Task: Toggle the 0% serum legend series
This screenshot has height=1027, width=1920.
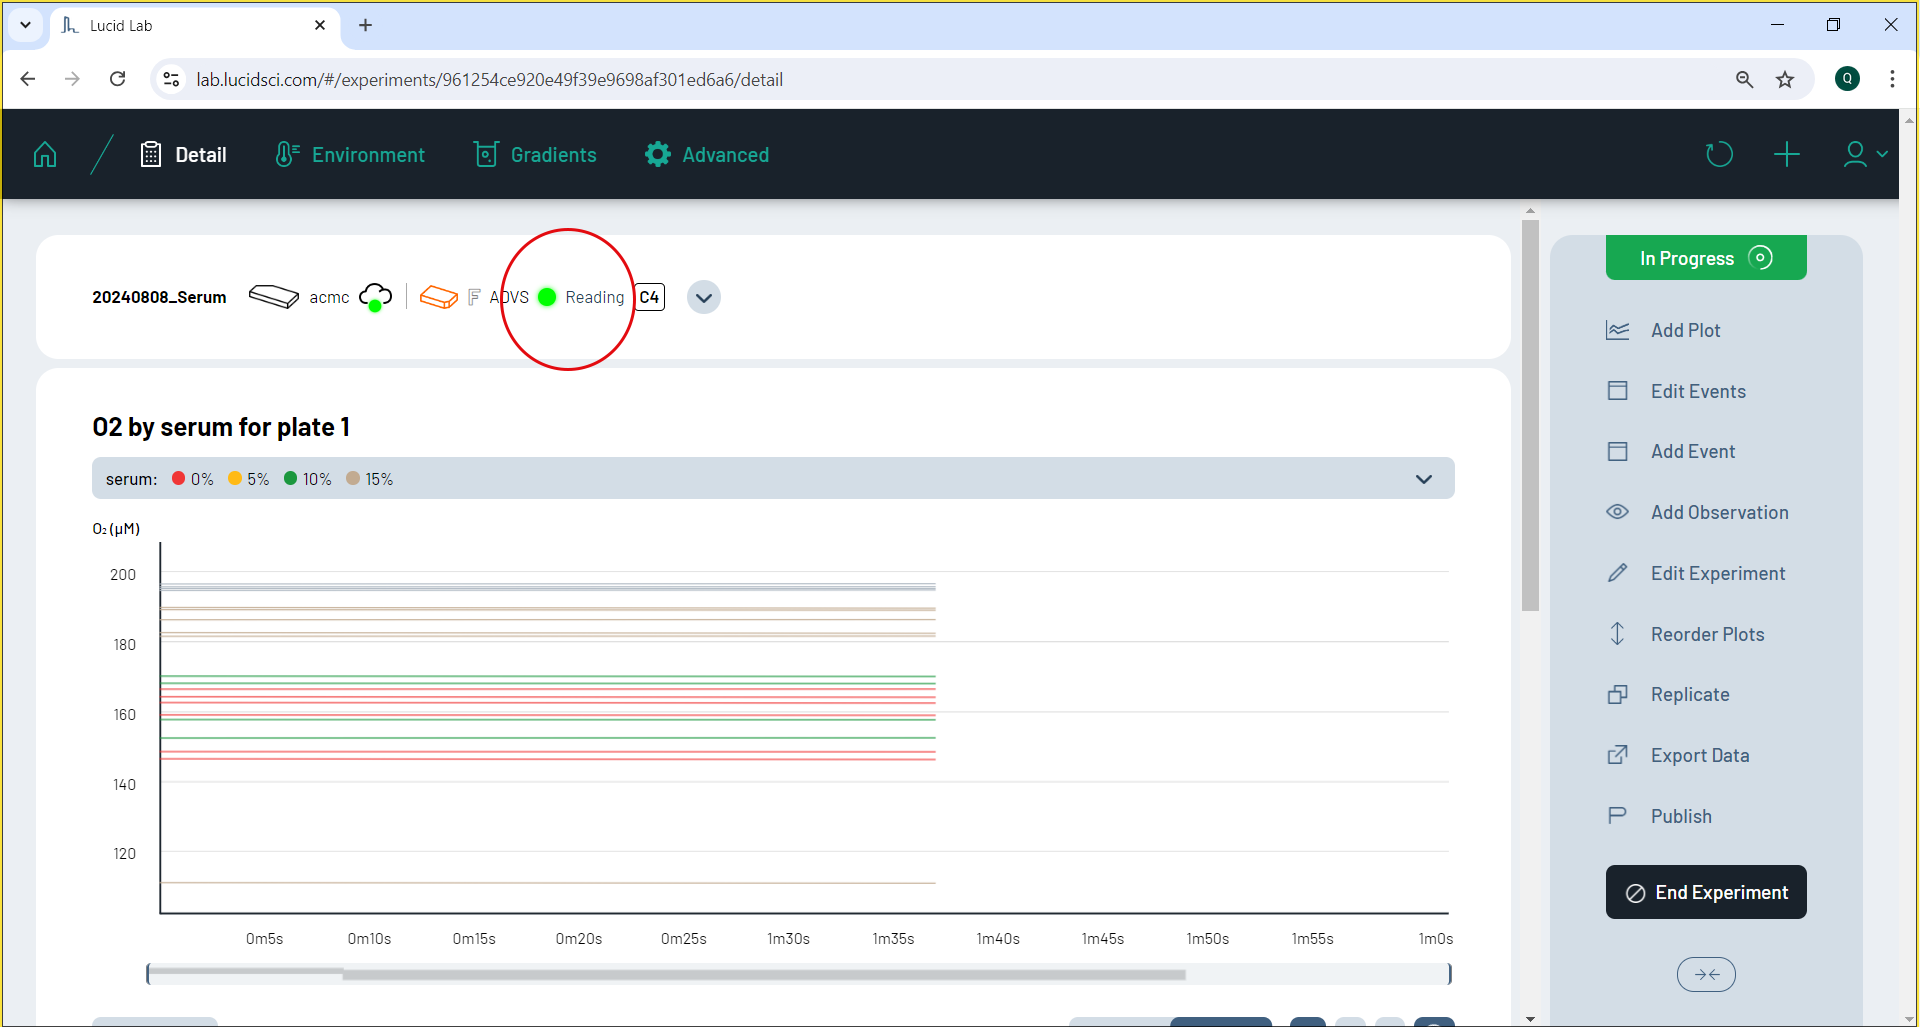Action: click(193, 479)
